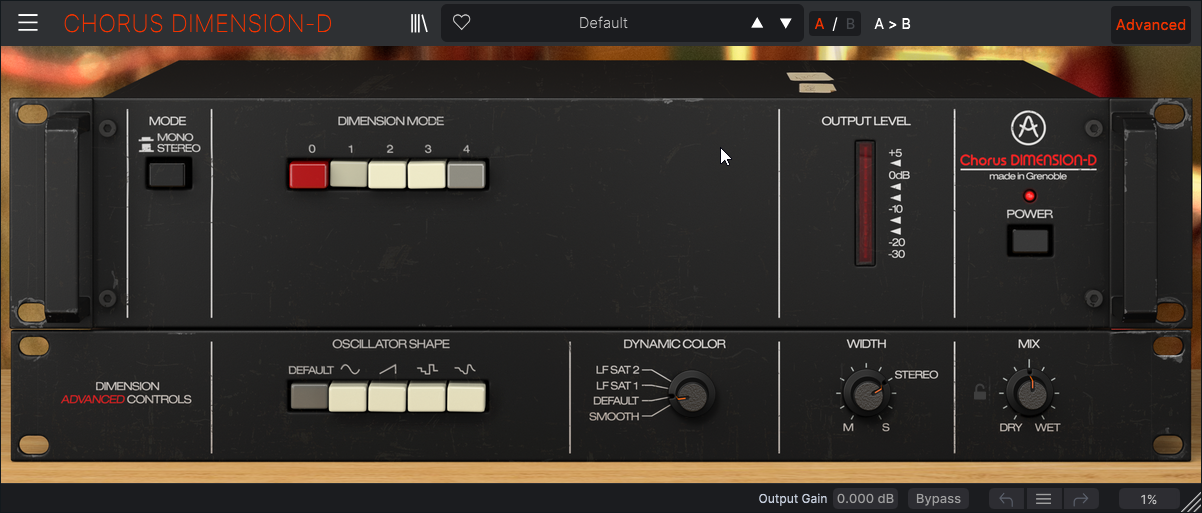This screenshot has height=513, width=1202.
Task: Select previous preset with up arrow
Action: [x=757, y=23]
